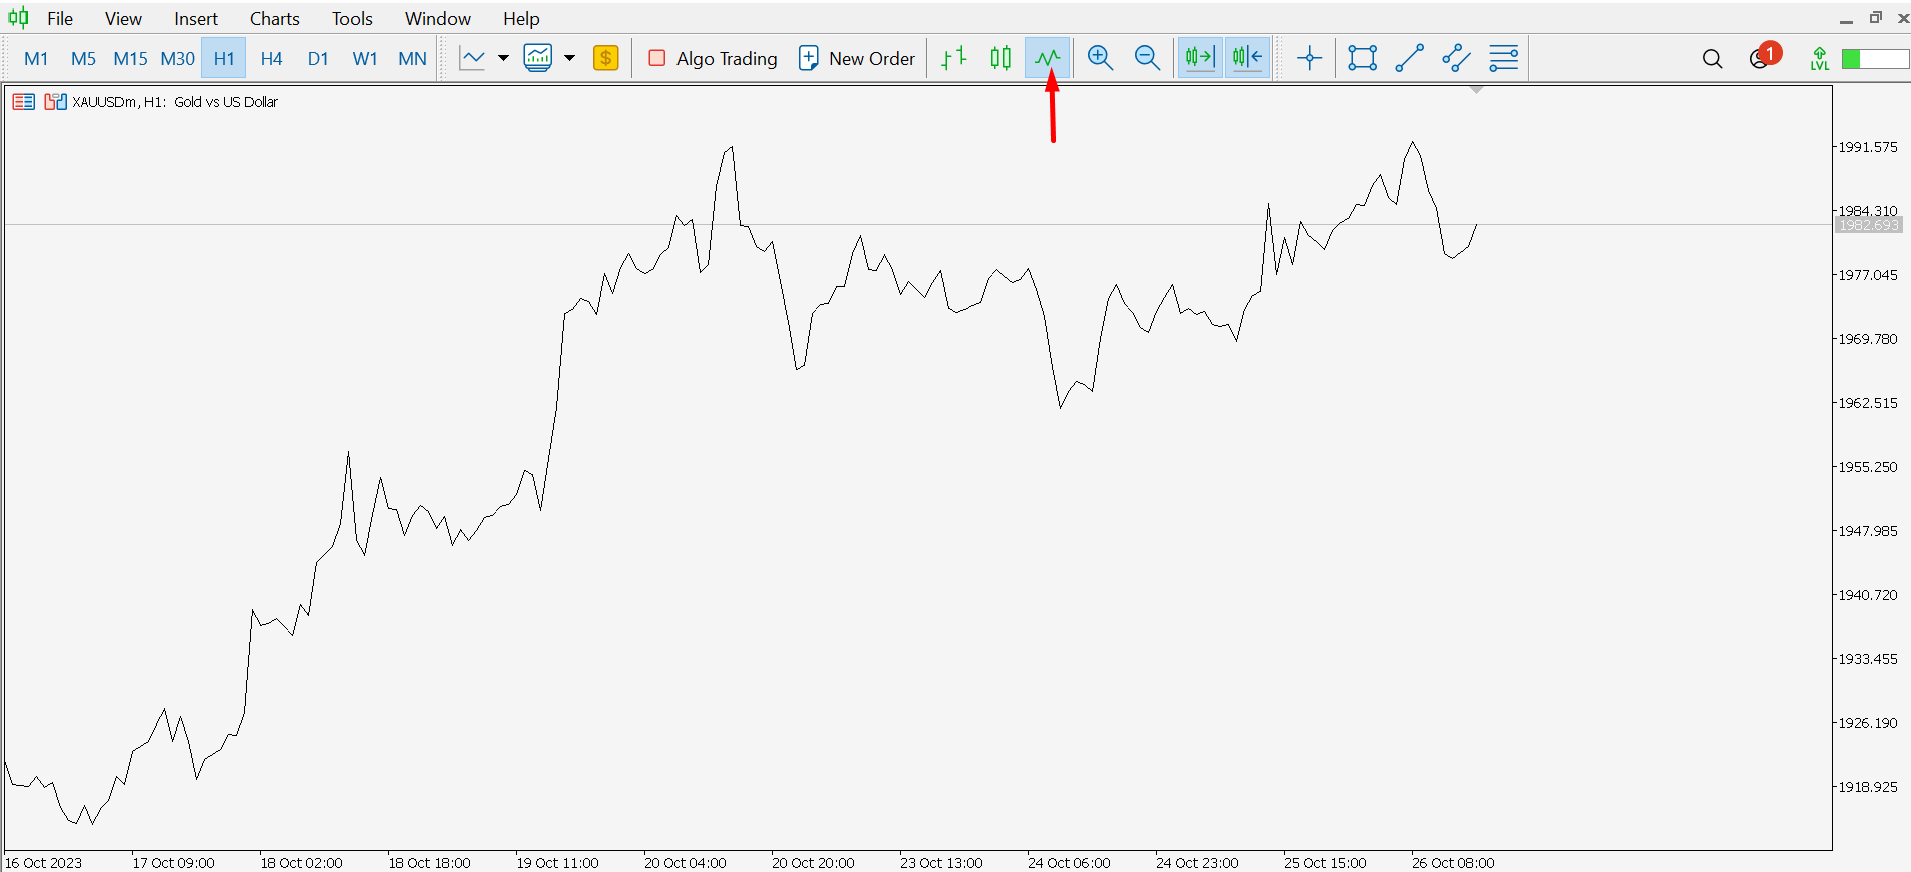Zoom in on the chart
Viewport: 1911px width, 872px height.
1100,58
